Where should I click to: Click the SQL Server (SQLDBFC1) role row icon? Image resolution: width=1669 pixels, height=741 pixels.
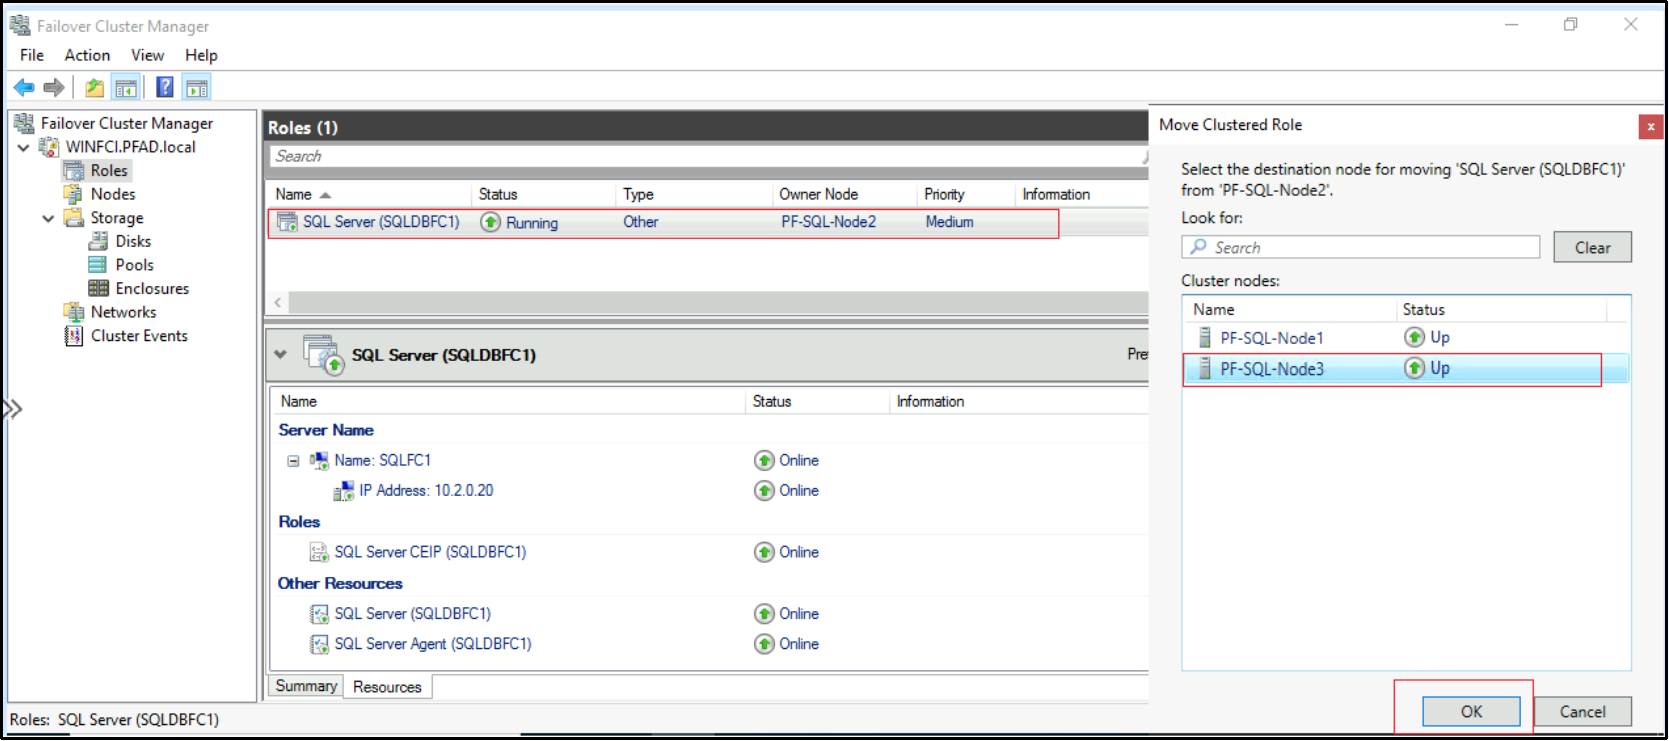click(x=287, y=222)
